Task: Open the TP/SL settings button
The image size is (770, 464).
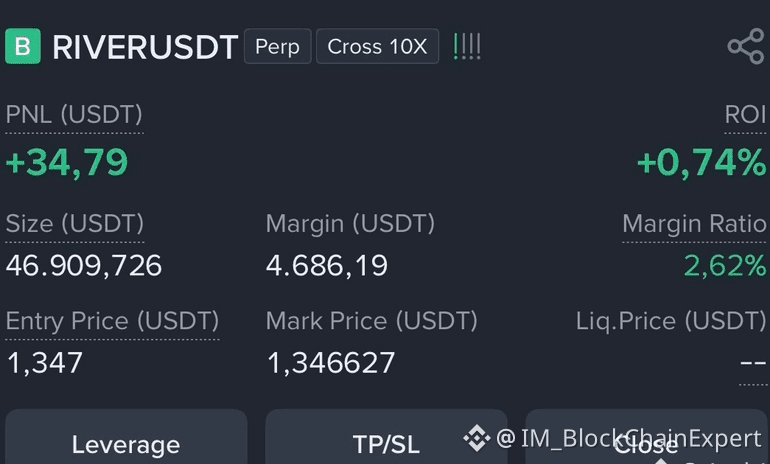Action: click(x=386, y=437)
